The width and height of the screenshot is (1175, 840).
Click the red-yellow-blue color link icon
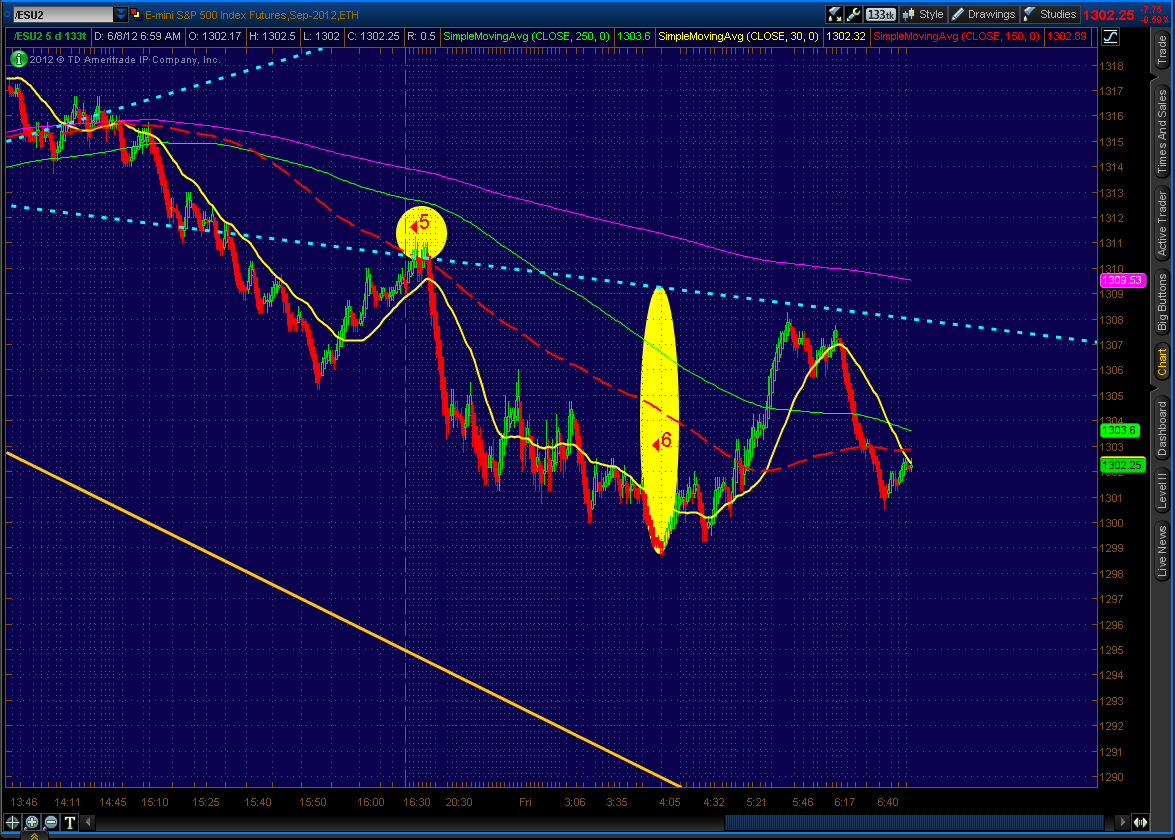pyautogui.click(x=136, y=14)
